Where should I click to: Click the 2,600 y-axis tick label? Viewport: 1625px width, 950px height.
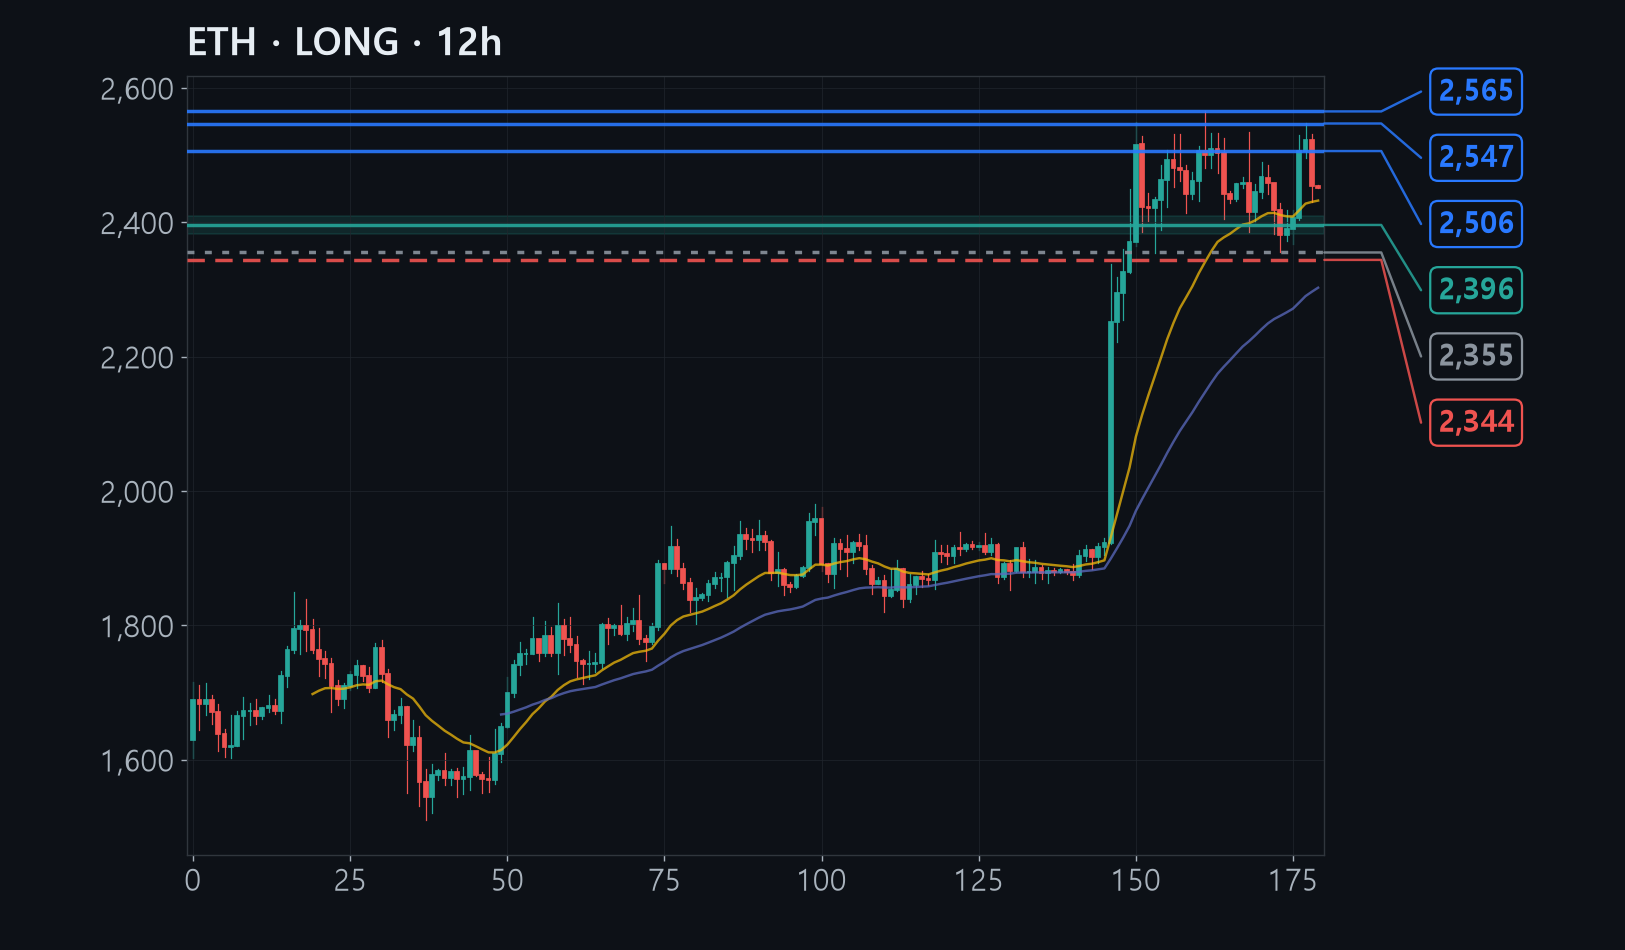(x=137, y=89)
